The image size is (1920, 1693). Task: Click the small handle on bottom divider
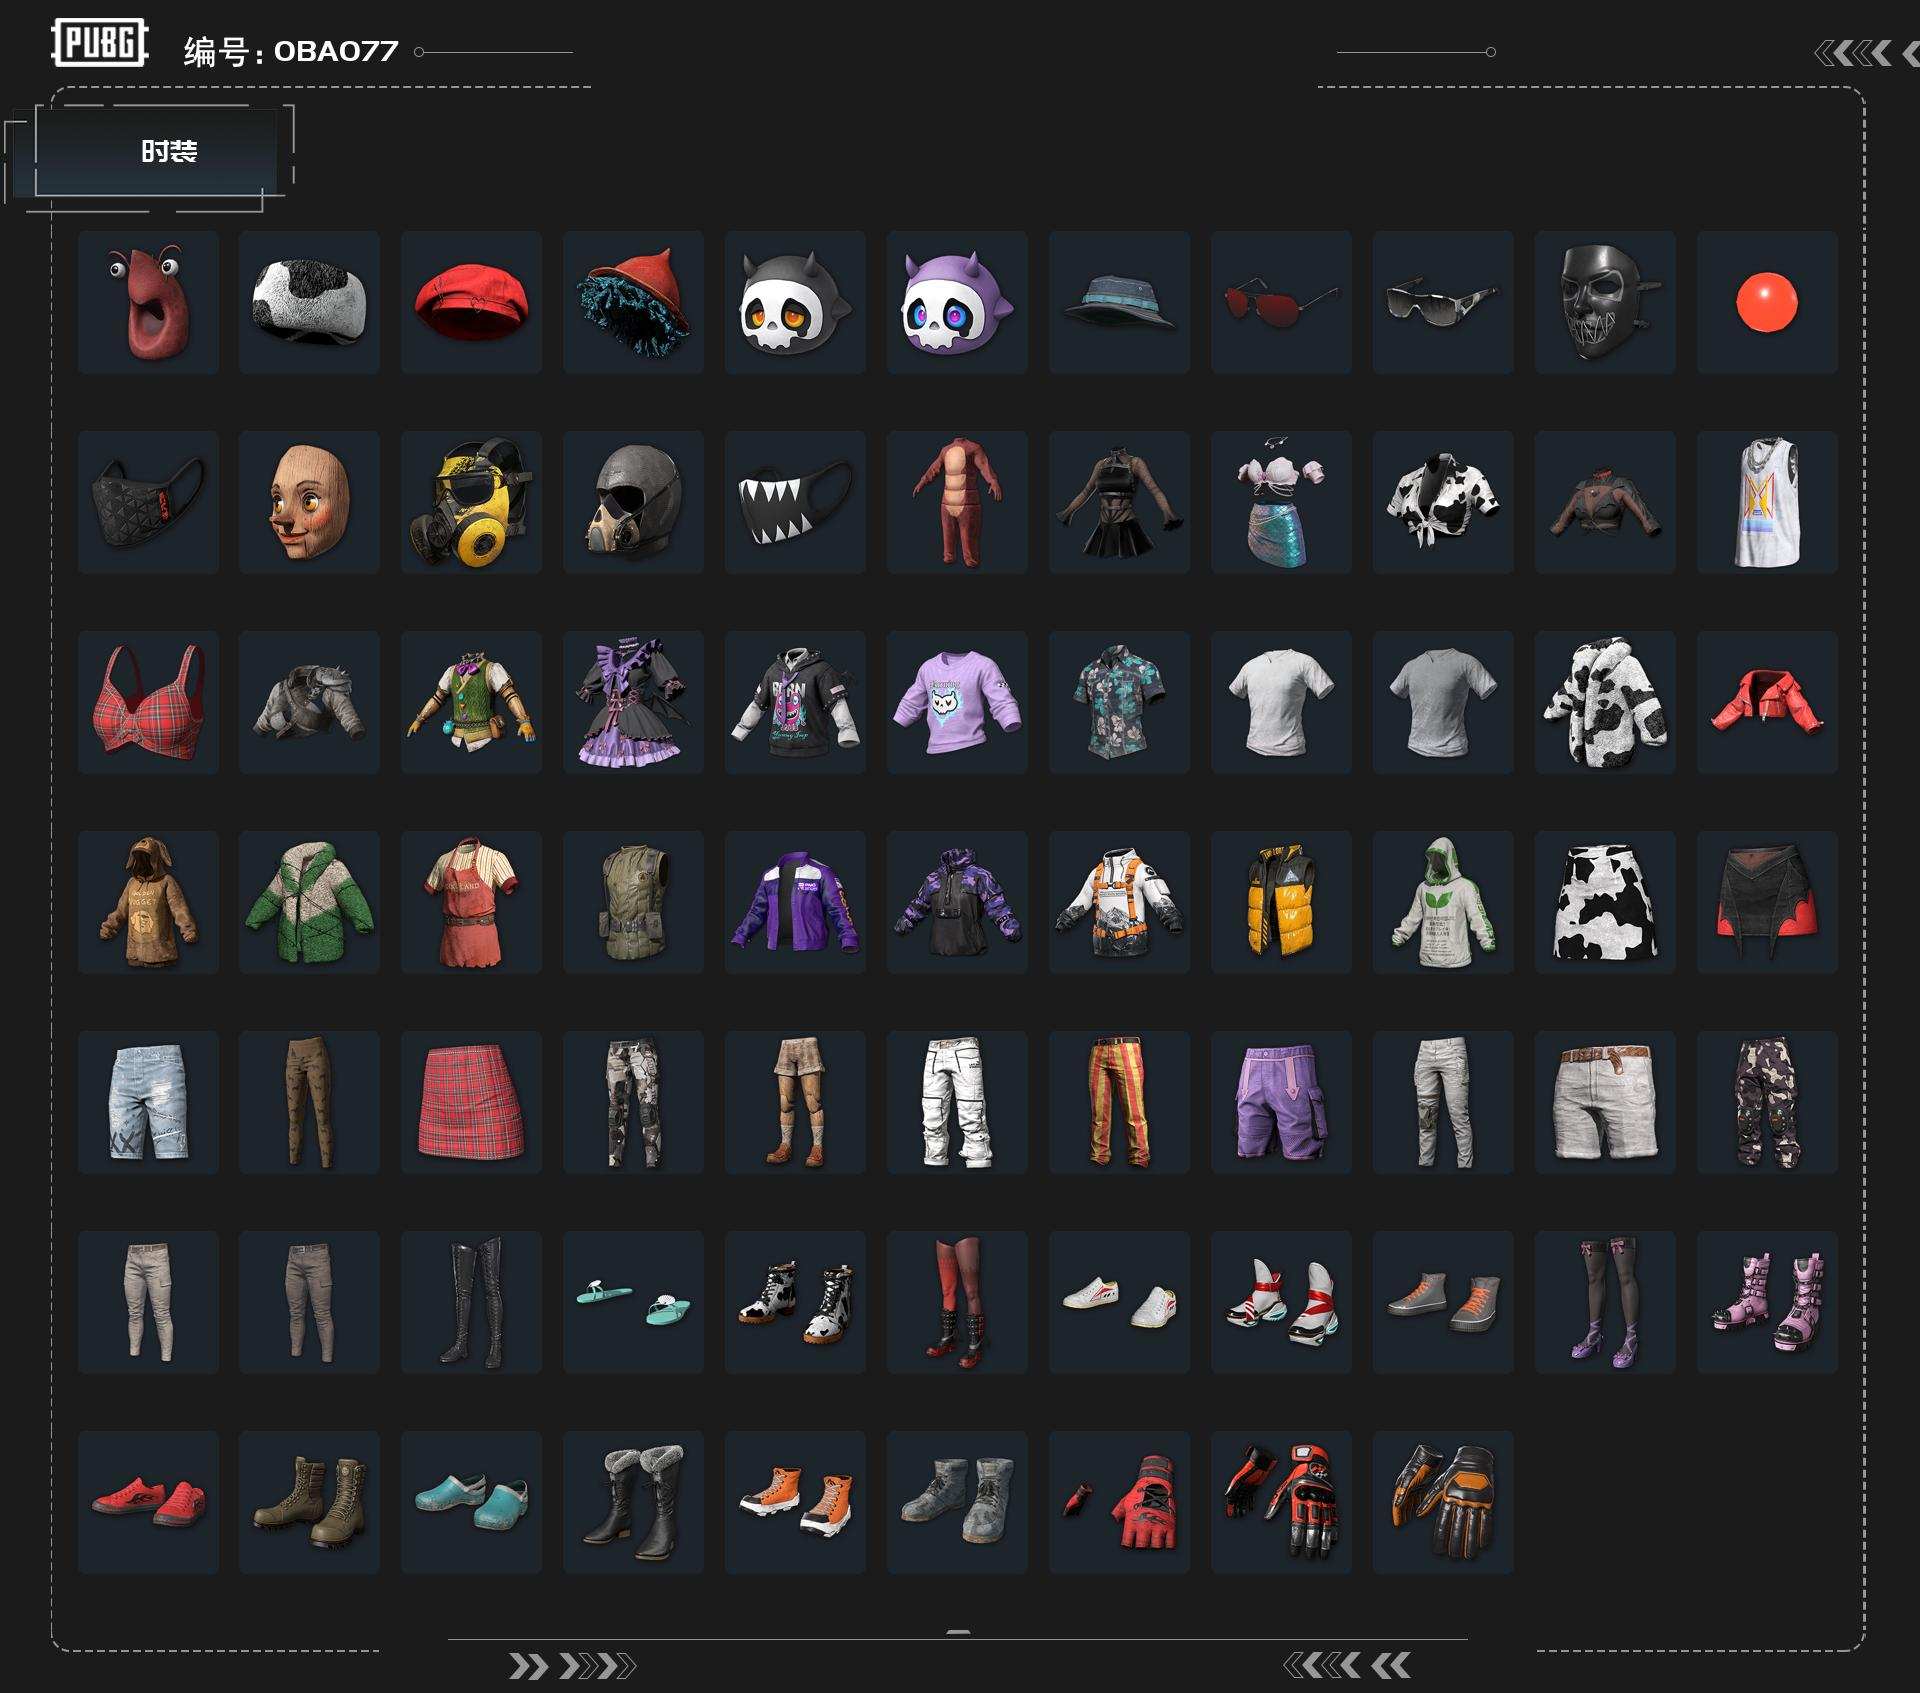pos(958,1632)
